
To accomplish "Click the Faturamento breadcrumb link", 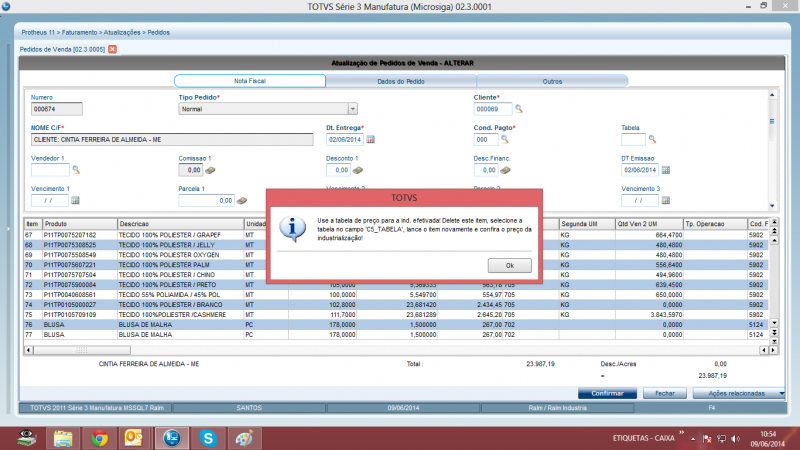I will (x=80, y=33).
